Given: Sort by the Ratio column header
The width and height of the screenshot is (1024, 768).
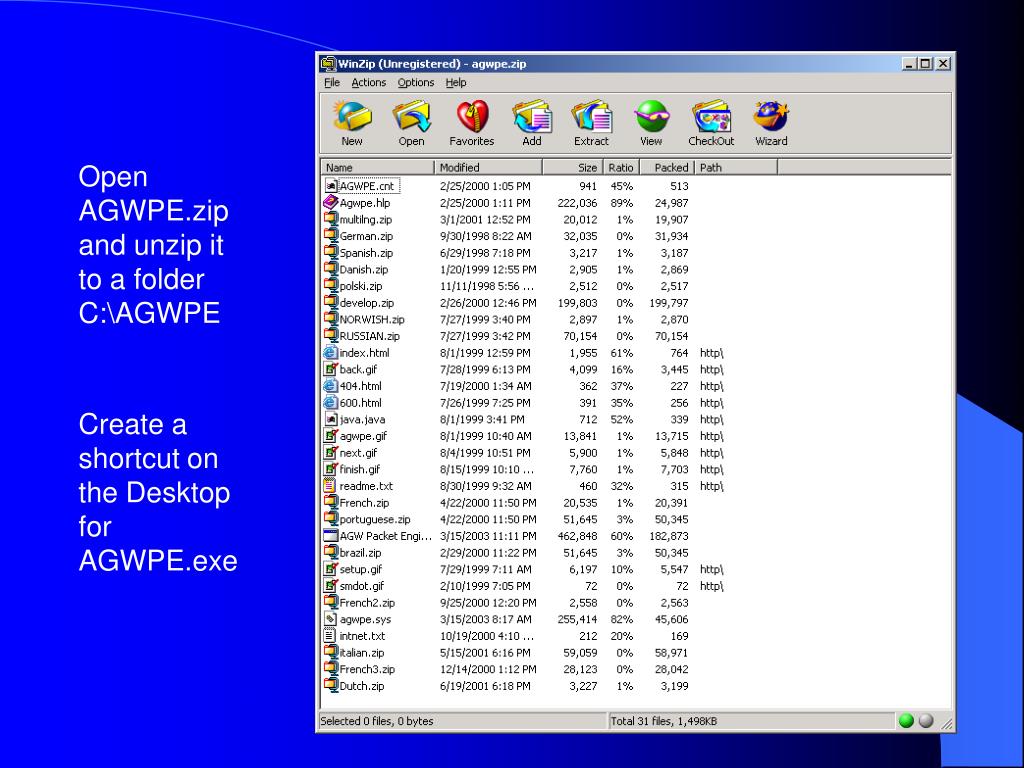Looking at the screenshot, I should coord(620,167).
